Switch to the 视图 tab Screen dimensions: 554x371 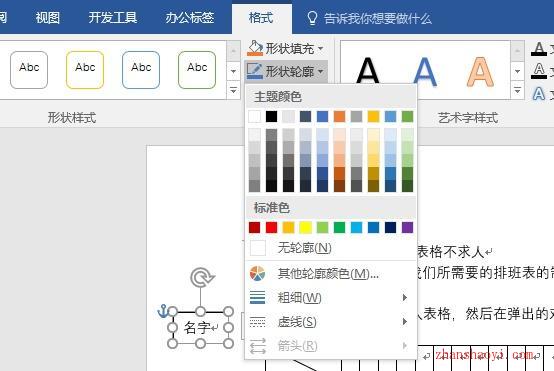48,17
